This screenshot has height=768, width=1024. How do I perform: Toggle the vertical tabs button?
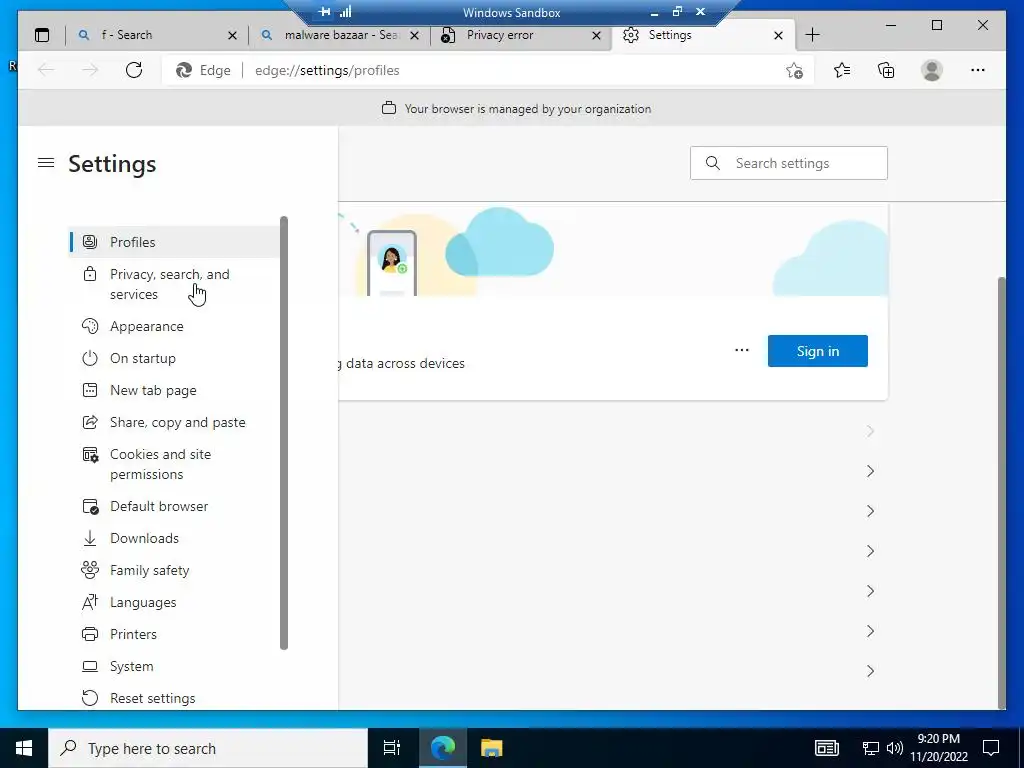pos(42,35)
